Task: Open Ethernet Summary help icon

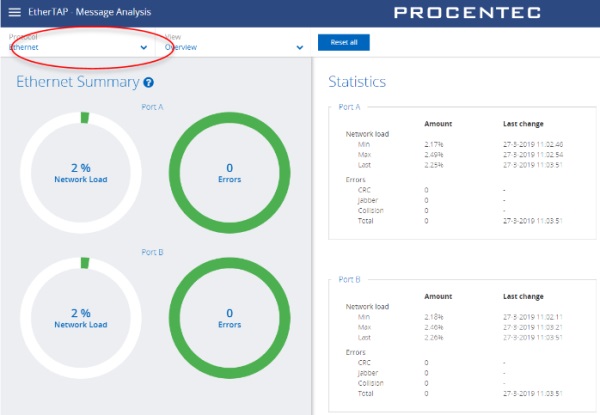Action: pos(148,82)
